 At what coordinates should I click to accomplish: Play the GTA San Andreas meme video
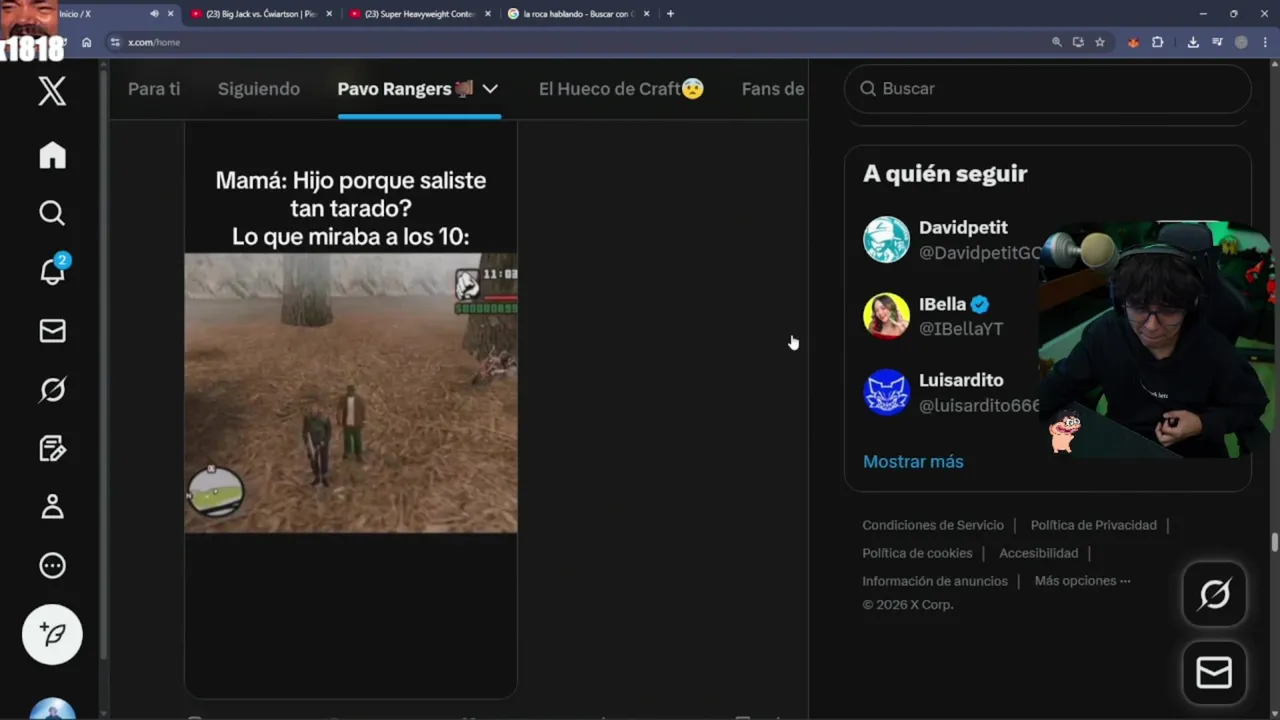pyautogui.click(x=351, y=393)
